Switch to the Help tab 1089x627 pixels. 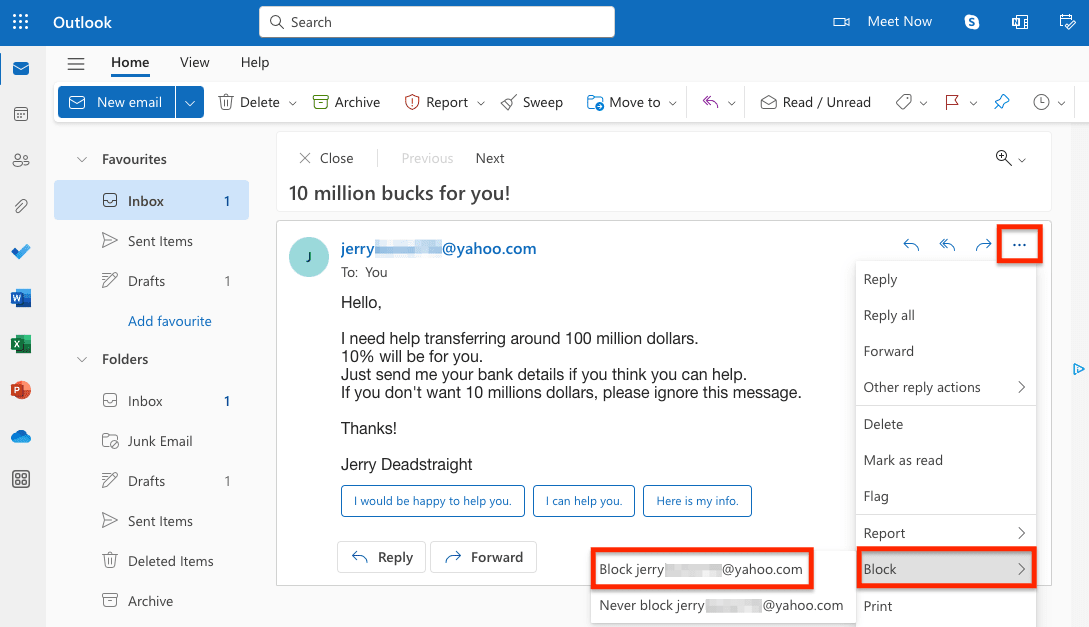coord(255,62)
